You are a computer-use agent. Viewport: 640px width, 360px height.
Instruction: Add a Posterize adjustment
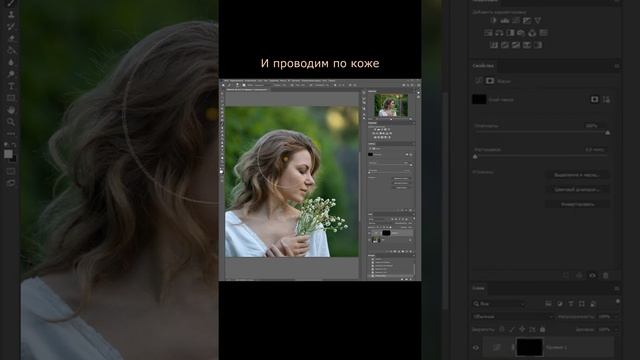click(x=505, y=45)
